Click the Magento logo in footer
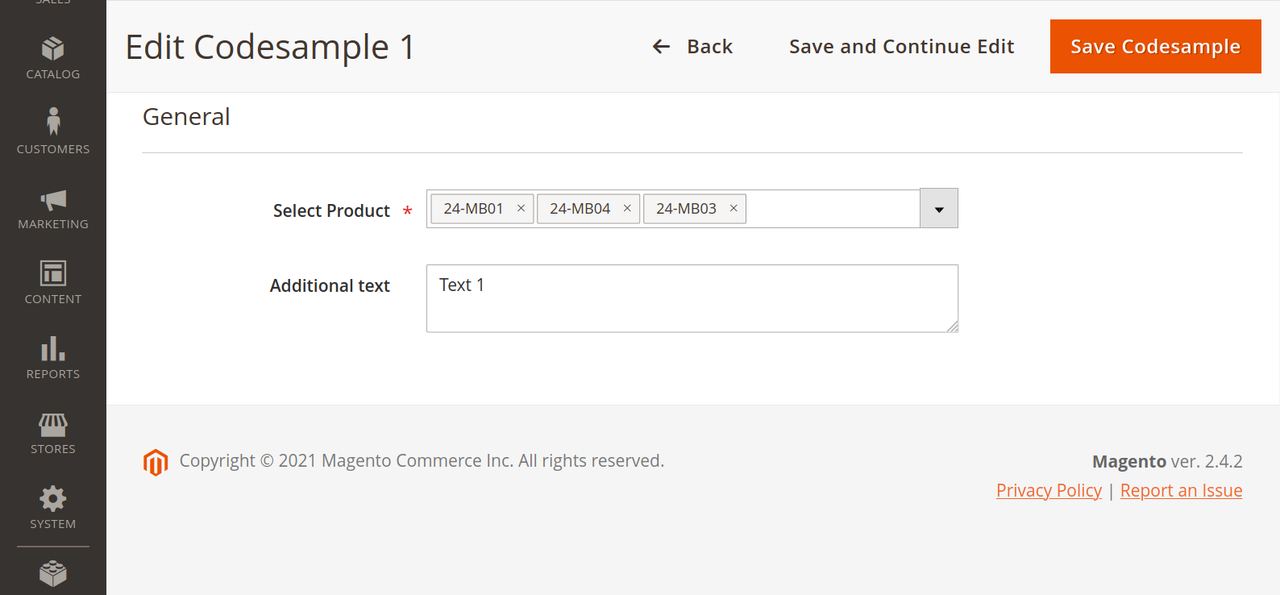This screenshot has height=595, width=1280. point(155,462)
